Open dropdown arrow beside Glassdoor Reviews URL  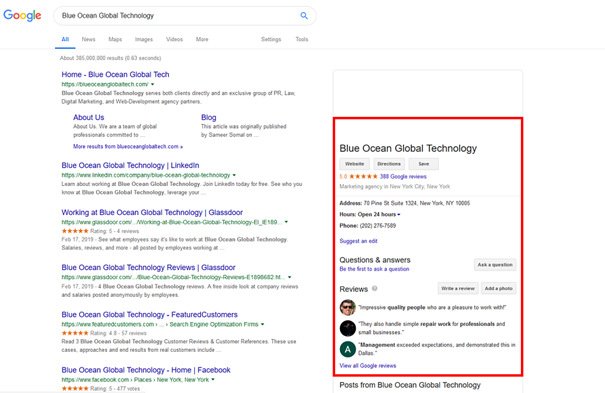tap(289, 277)
